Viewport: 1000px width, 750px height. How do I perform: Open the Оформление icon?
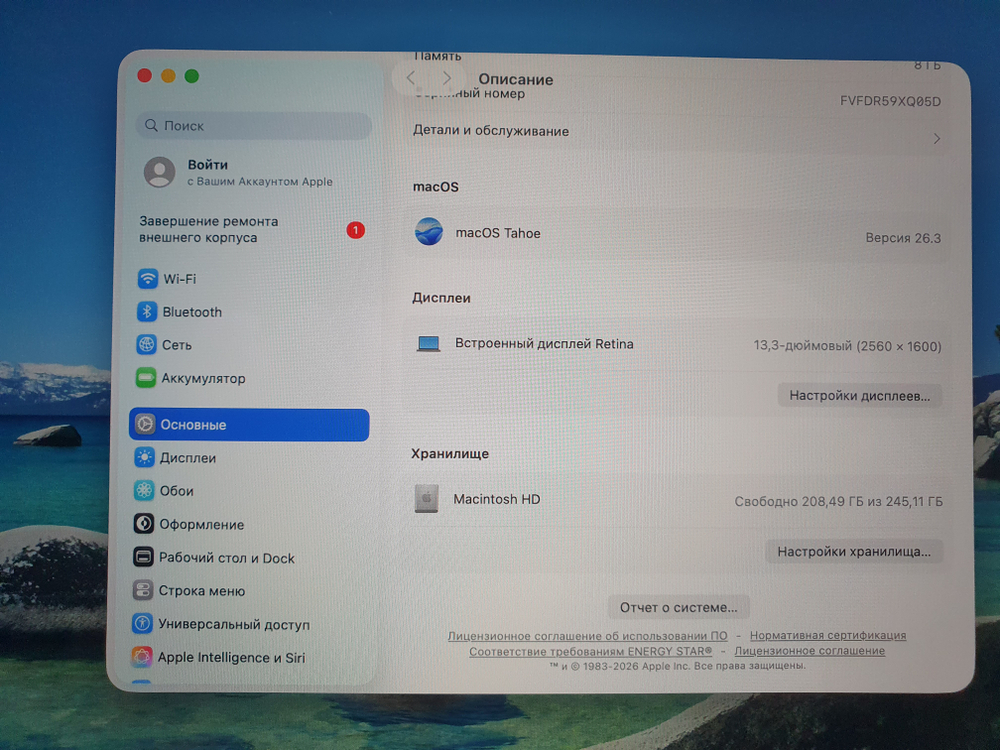(x=143, y=524)
